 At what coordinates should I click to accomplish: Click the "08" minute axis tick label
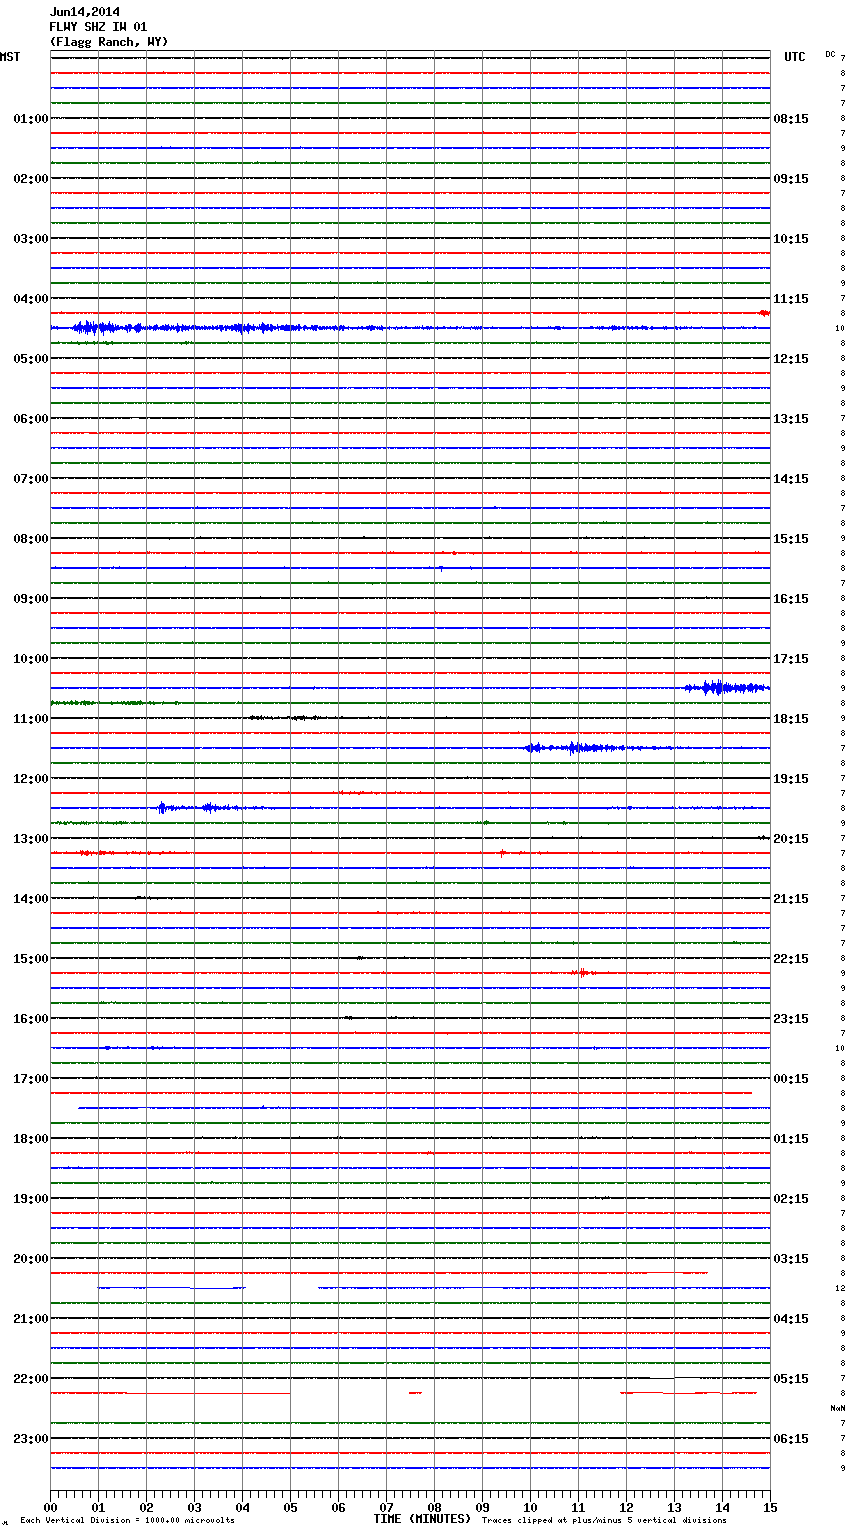434,1507
